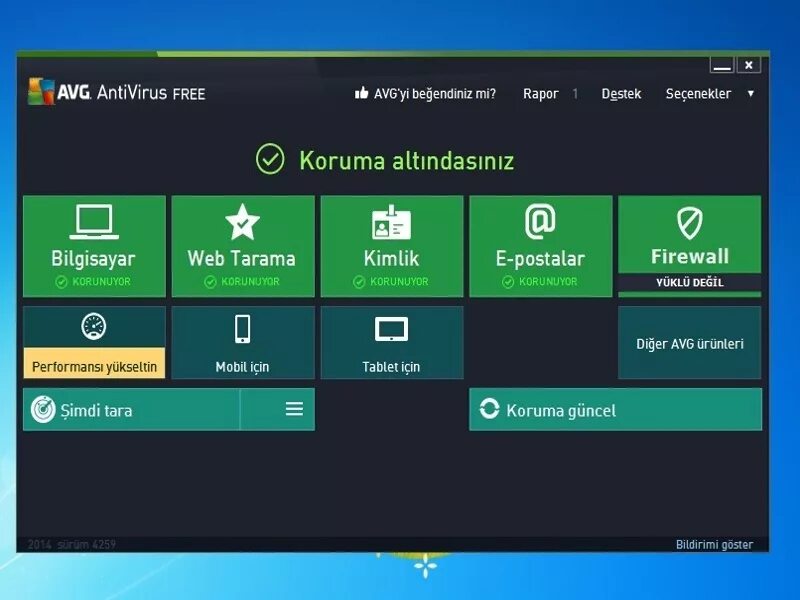The image size is (800, 600).
Task: Click the Web Tarama star icon
Action: (242, 222)
